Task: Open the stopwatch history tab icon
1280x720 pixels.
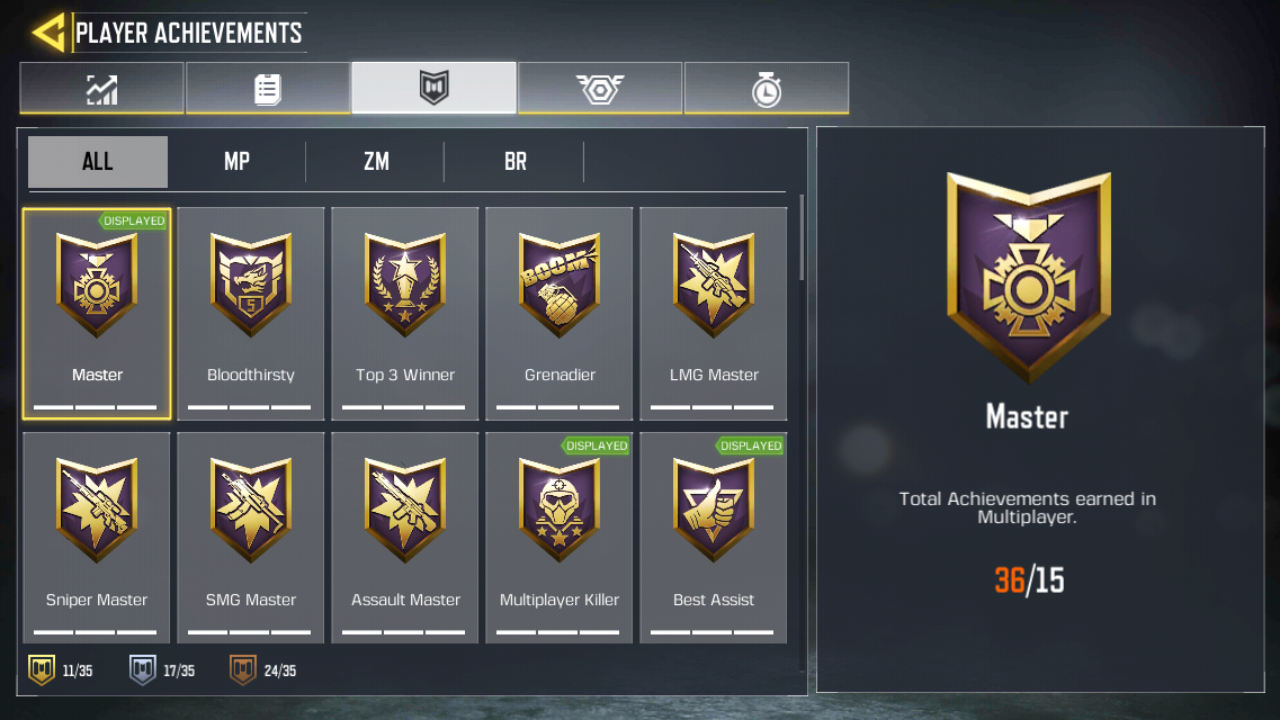Action: point(766,88)
